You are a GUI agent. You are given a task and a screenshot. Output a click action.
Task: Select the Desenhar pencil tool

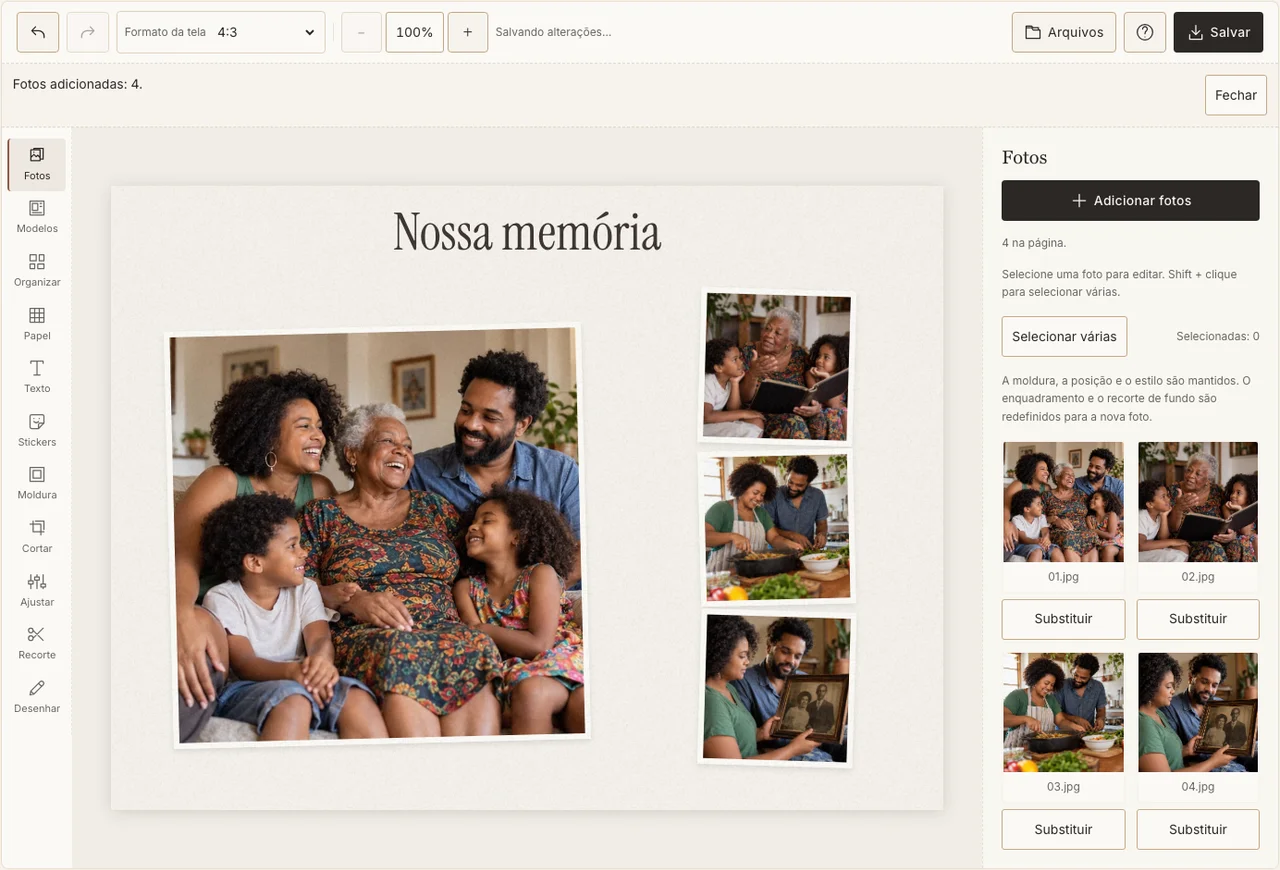(x=37, y=697)
